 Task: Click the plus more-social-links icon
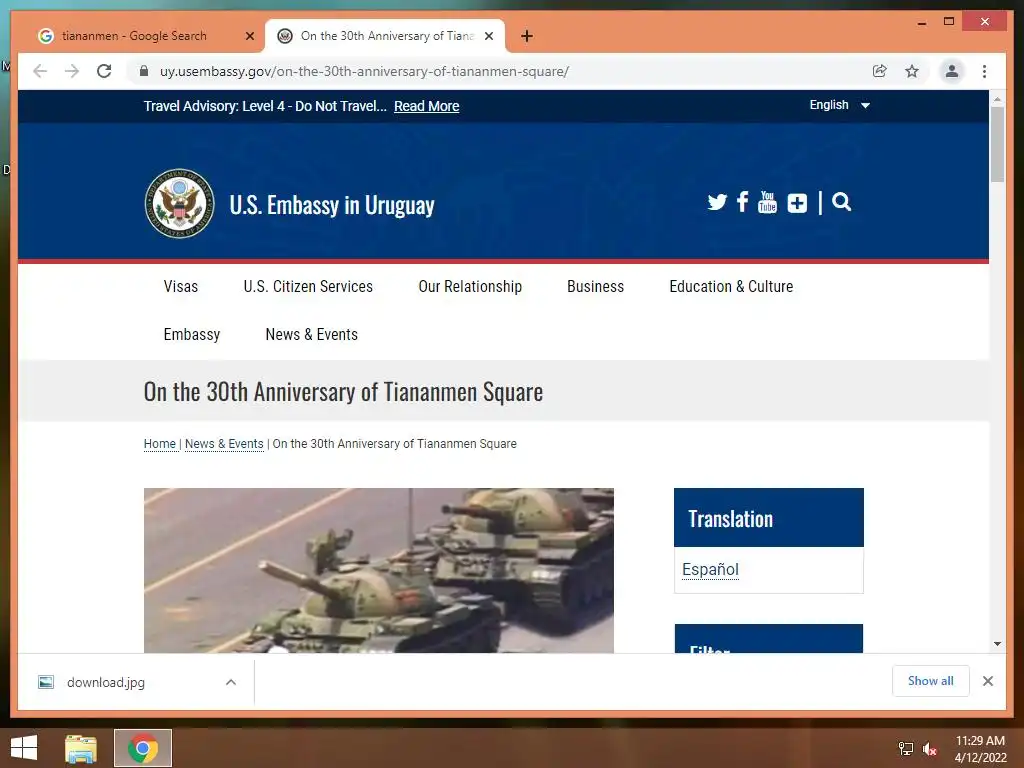[x=797, y=203]
